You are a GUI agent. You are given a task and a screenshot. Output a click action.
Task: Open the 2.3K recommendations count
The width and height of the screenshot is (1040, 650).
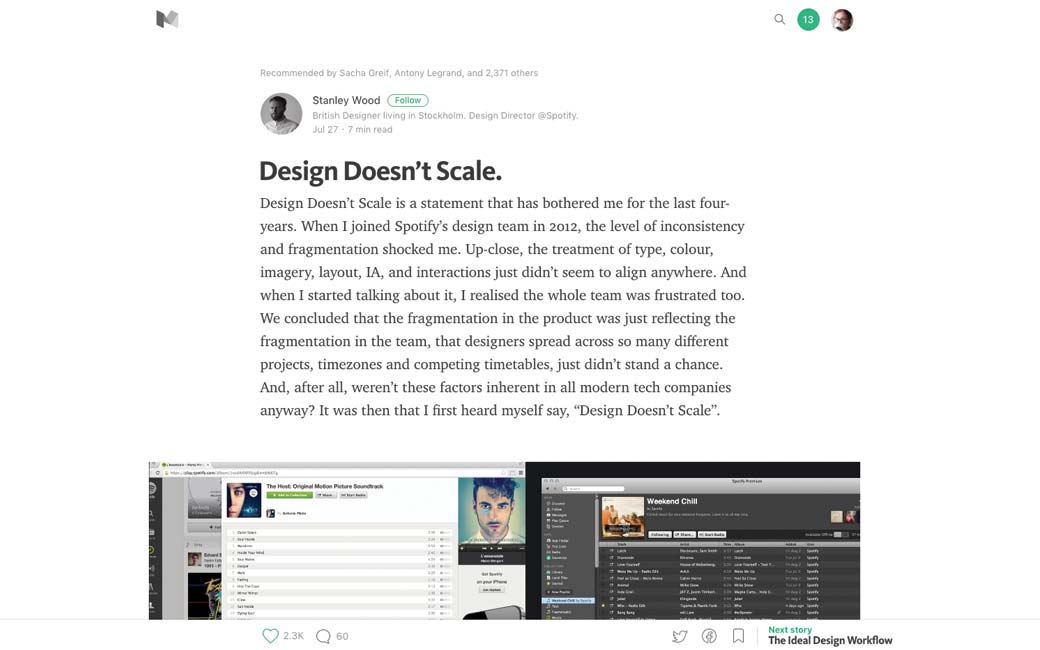[x=293, y=636]
